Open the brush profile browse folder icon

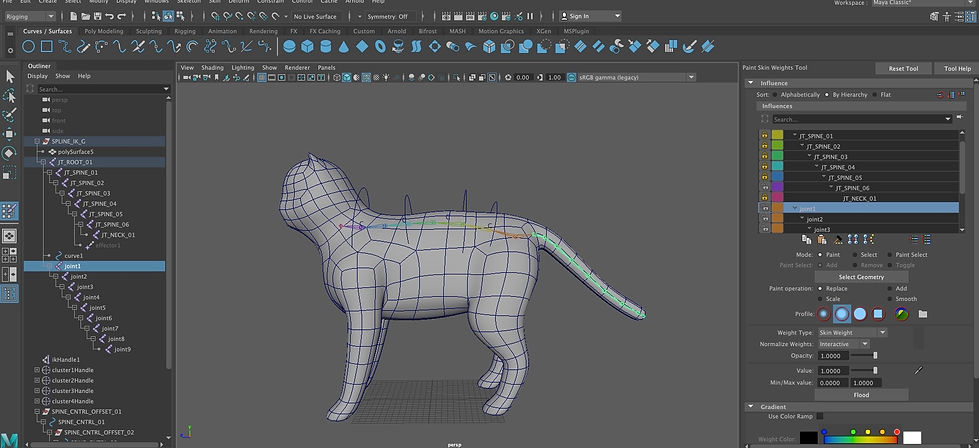(x=922, y=314)
